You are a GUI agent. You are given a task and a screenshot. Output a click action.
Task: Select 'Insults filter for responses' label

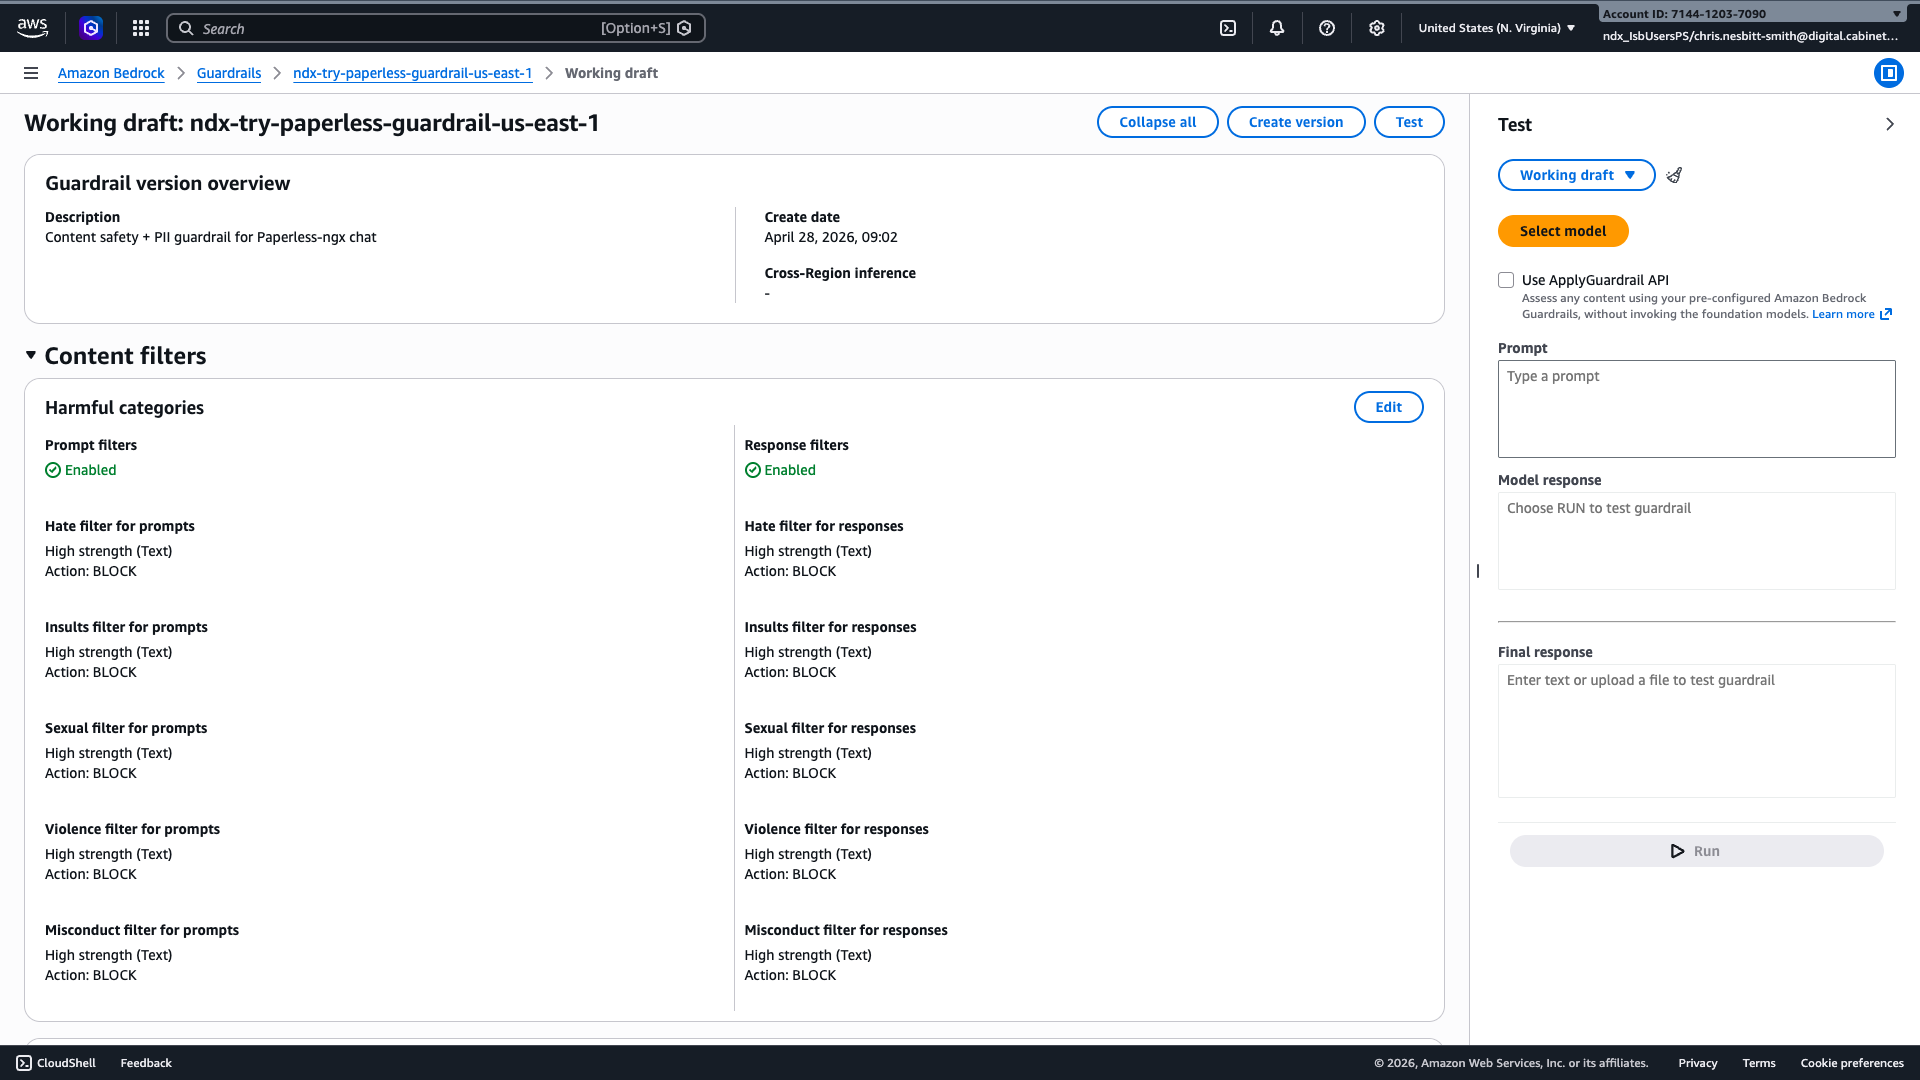pyautogui.click(x=830, y=627)
